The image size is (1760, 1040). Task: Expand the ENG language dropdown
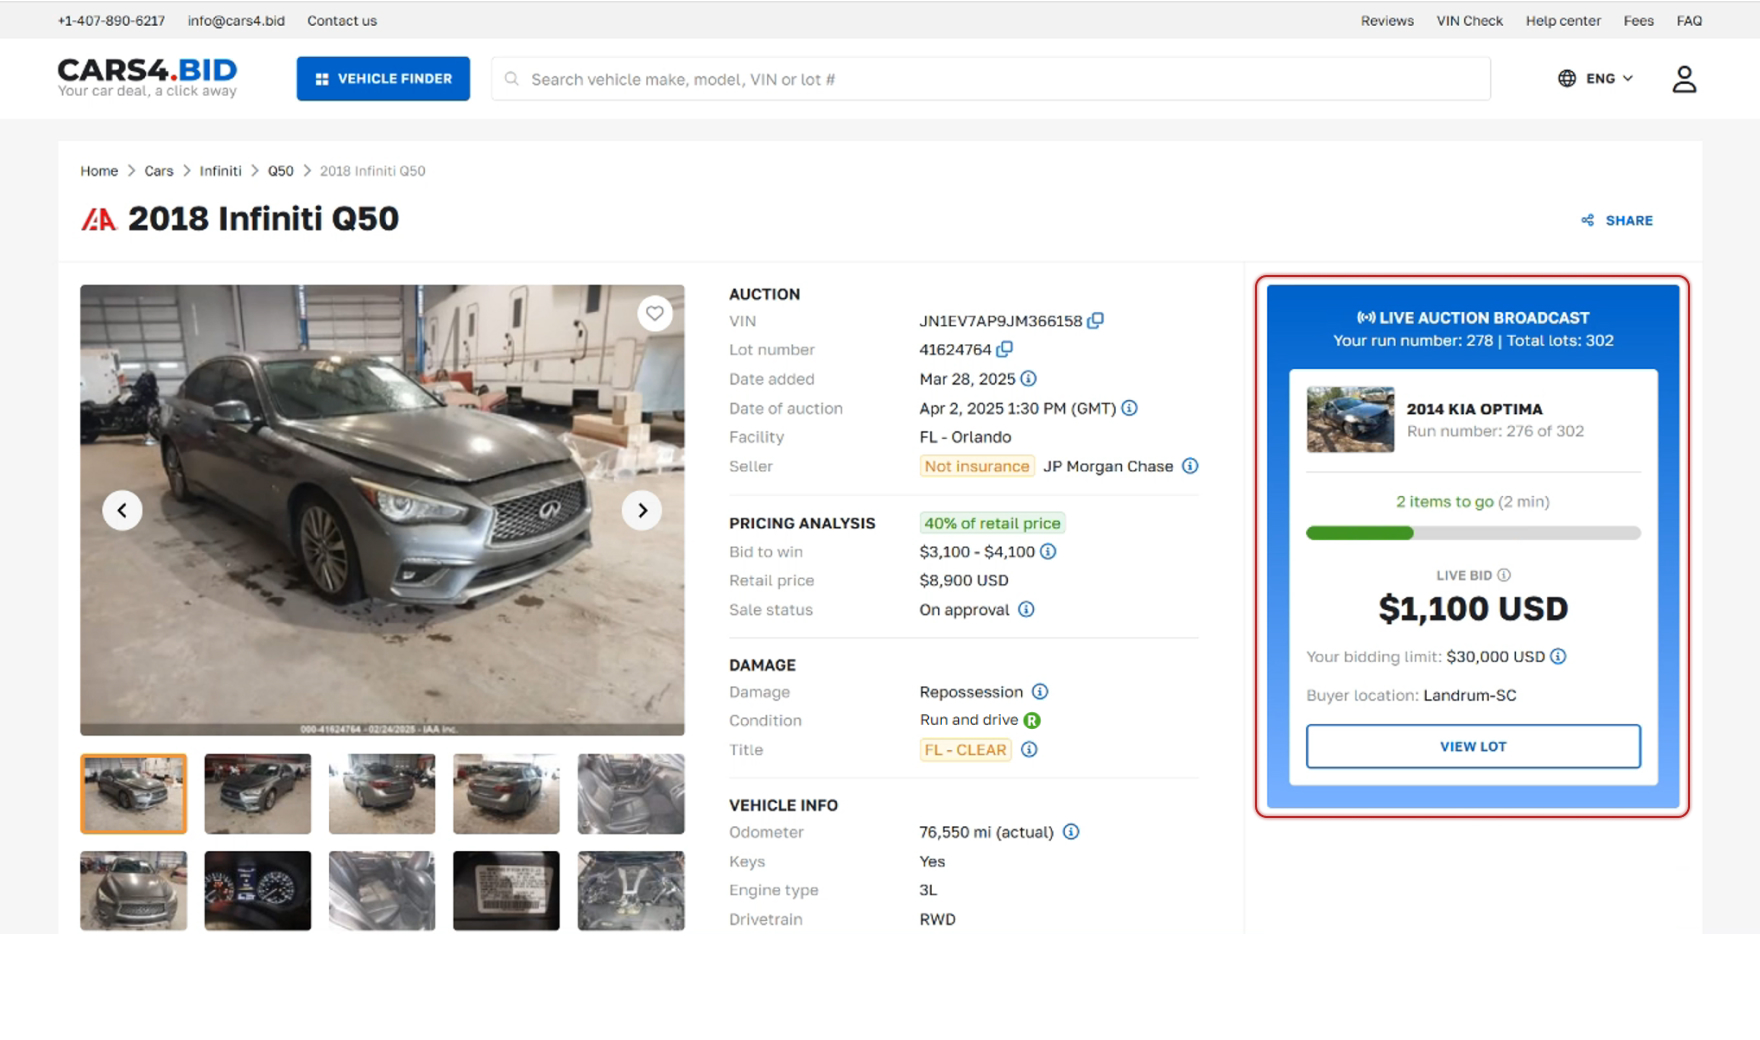(1610, 78)
